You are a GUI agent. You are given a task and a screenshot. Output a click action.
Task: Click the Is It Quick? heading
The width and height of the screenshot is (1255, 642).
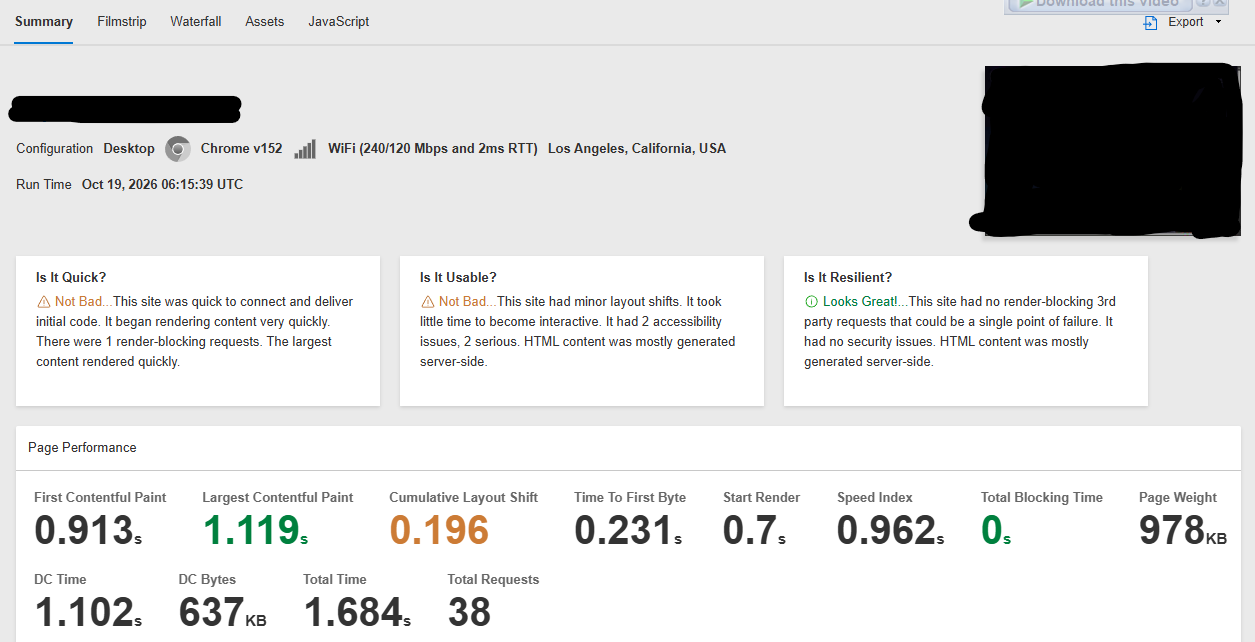71,277
